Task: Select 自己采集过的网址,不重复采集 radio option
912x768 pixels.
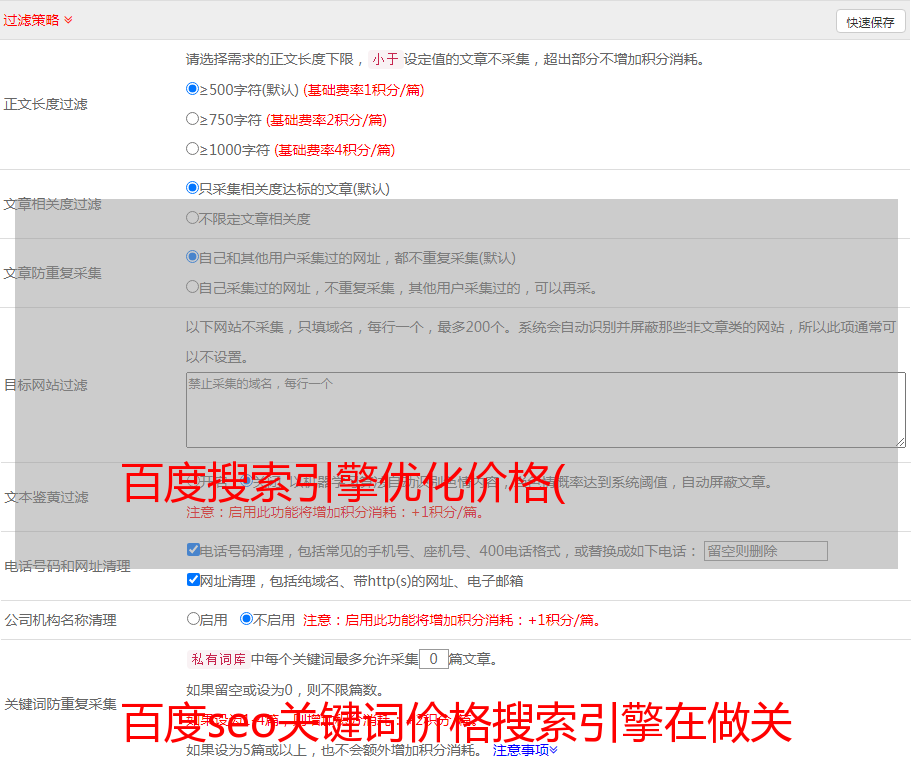Action: pyautogui.click(x=193, y=287)
